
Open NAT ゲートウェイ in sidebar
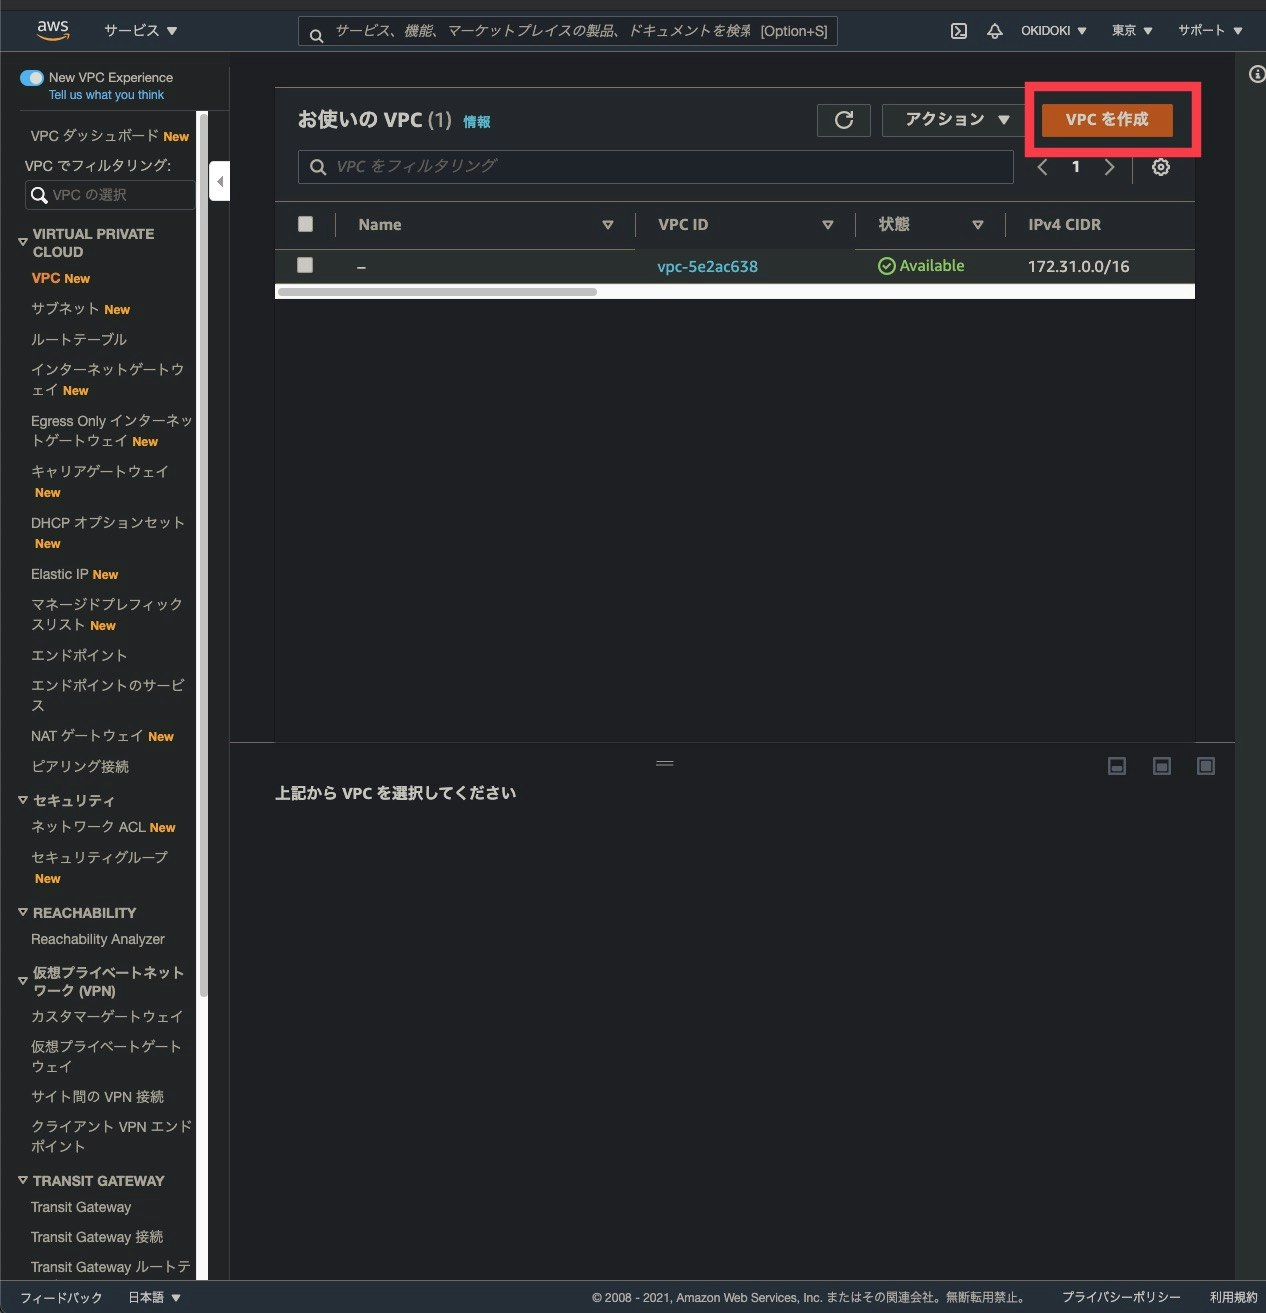[87, 736]
